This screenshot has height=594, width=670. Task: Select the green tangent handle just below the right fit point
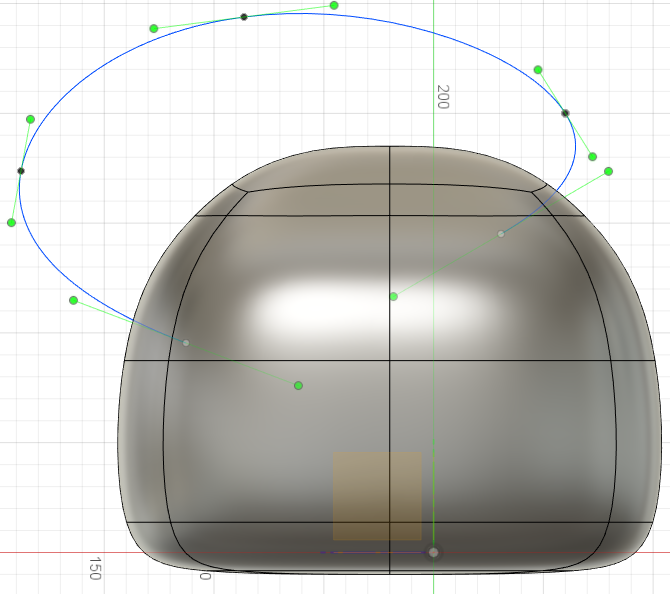pyautogui.click(x=592, y=157)
